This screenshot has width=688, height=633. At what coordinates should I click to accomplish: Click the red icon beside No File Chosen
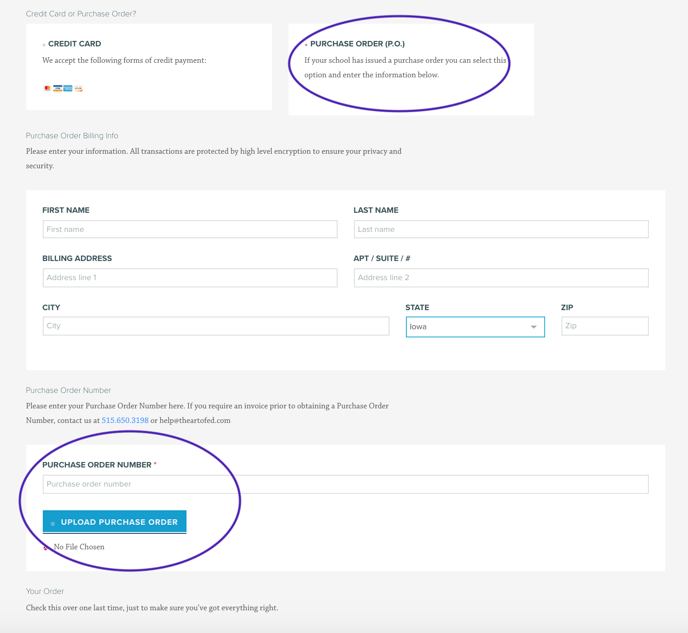(45, 547)
